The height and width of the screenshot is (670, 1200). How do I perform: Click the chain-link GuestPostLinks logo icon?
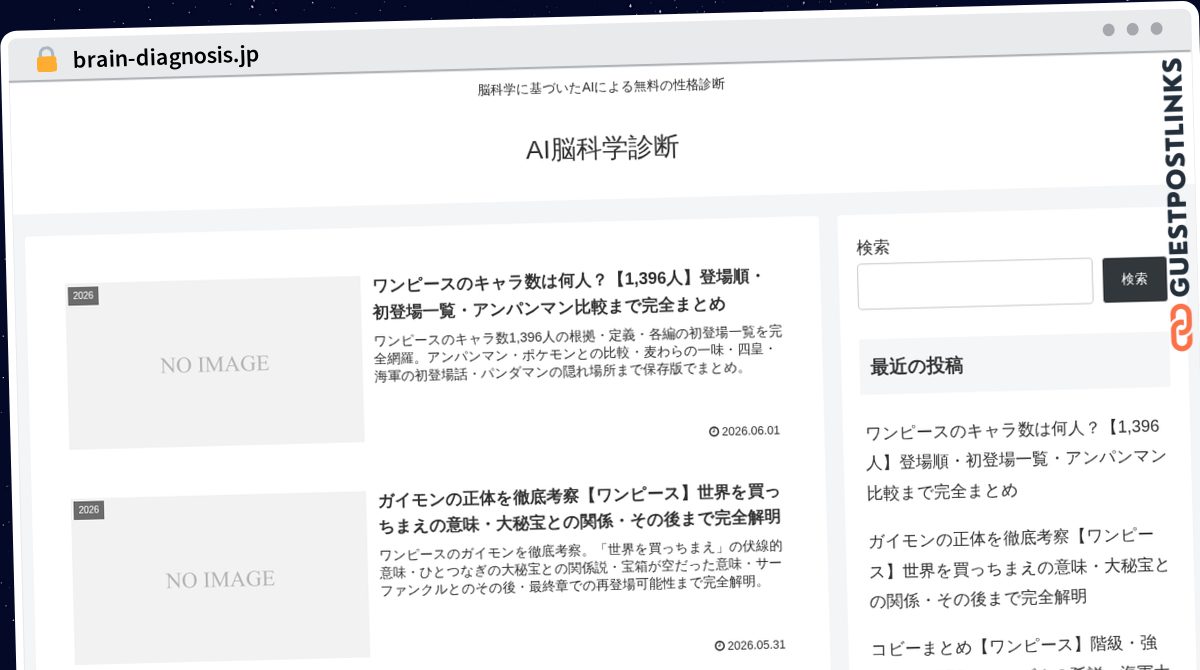click(x=1182, y=327)
